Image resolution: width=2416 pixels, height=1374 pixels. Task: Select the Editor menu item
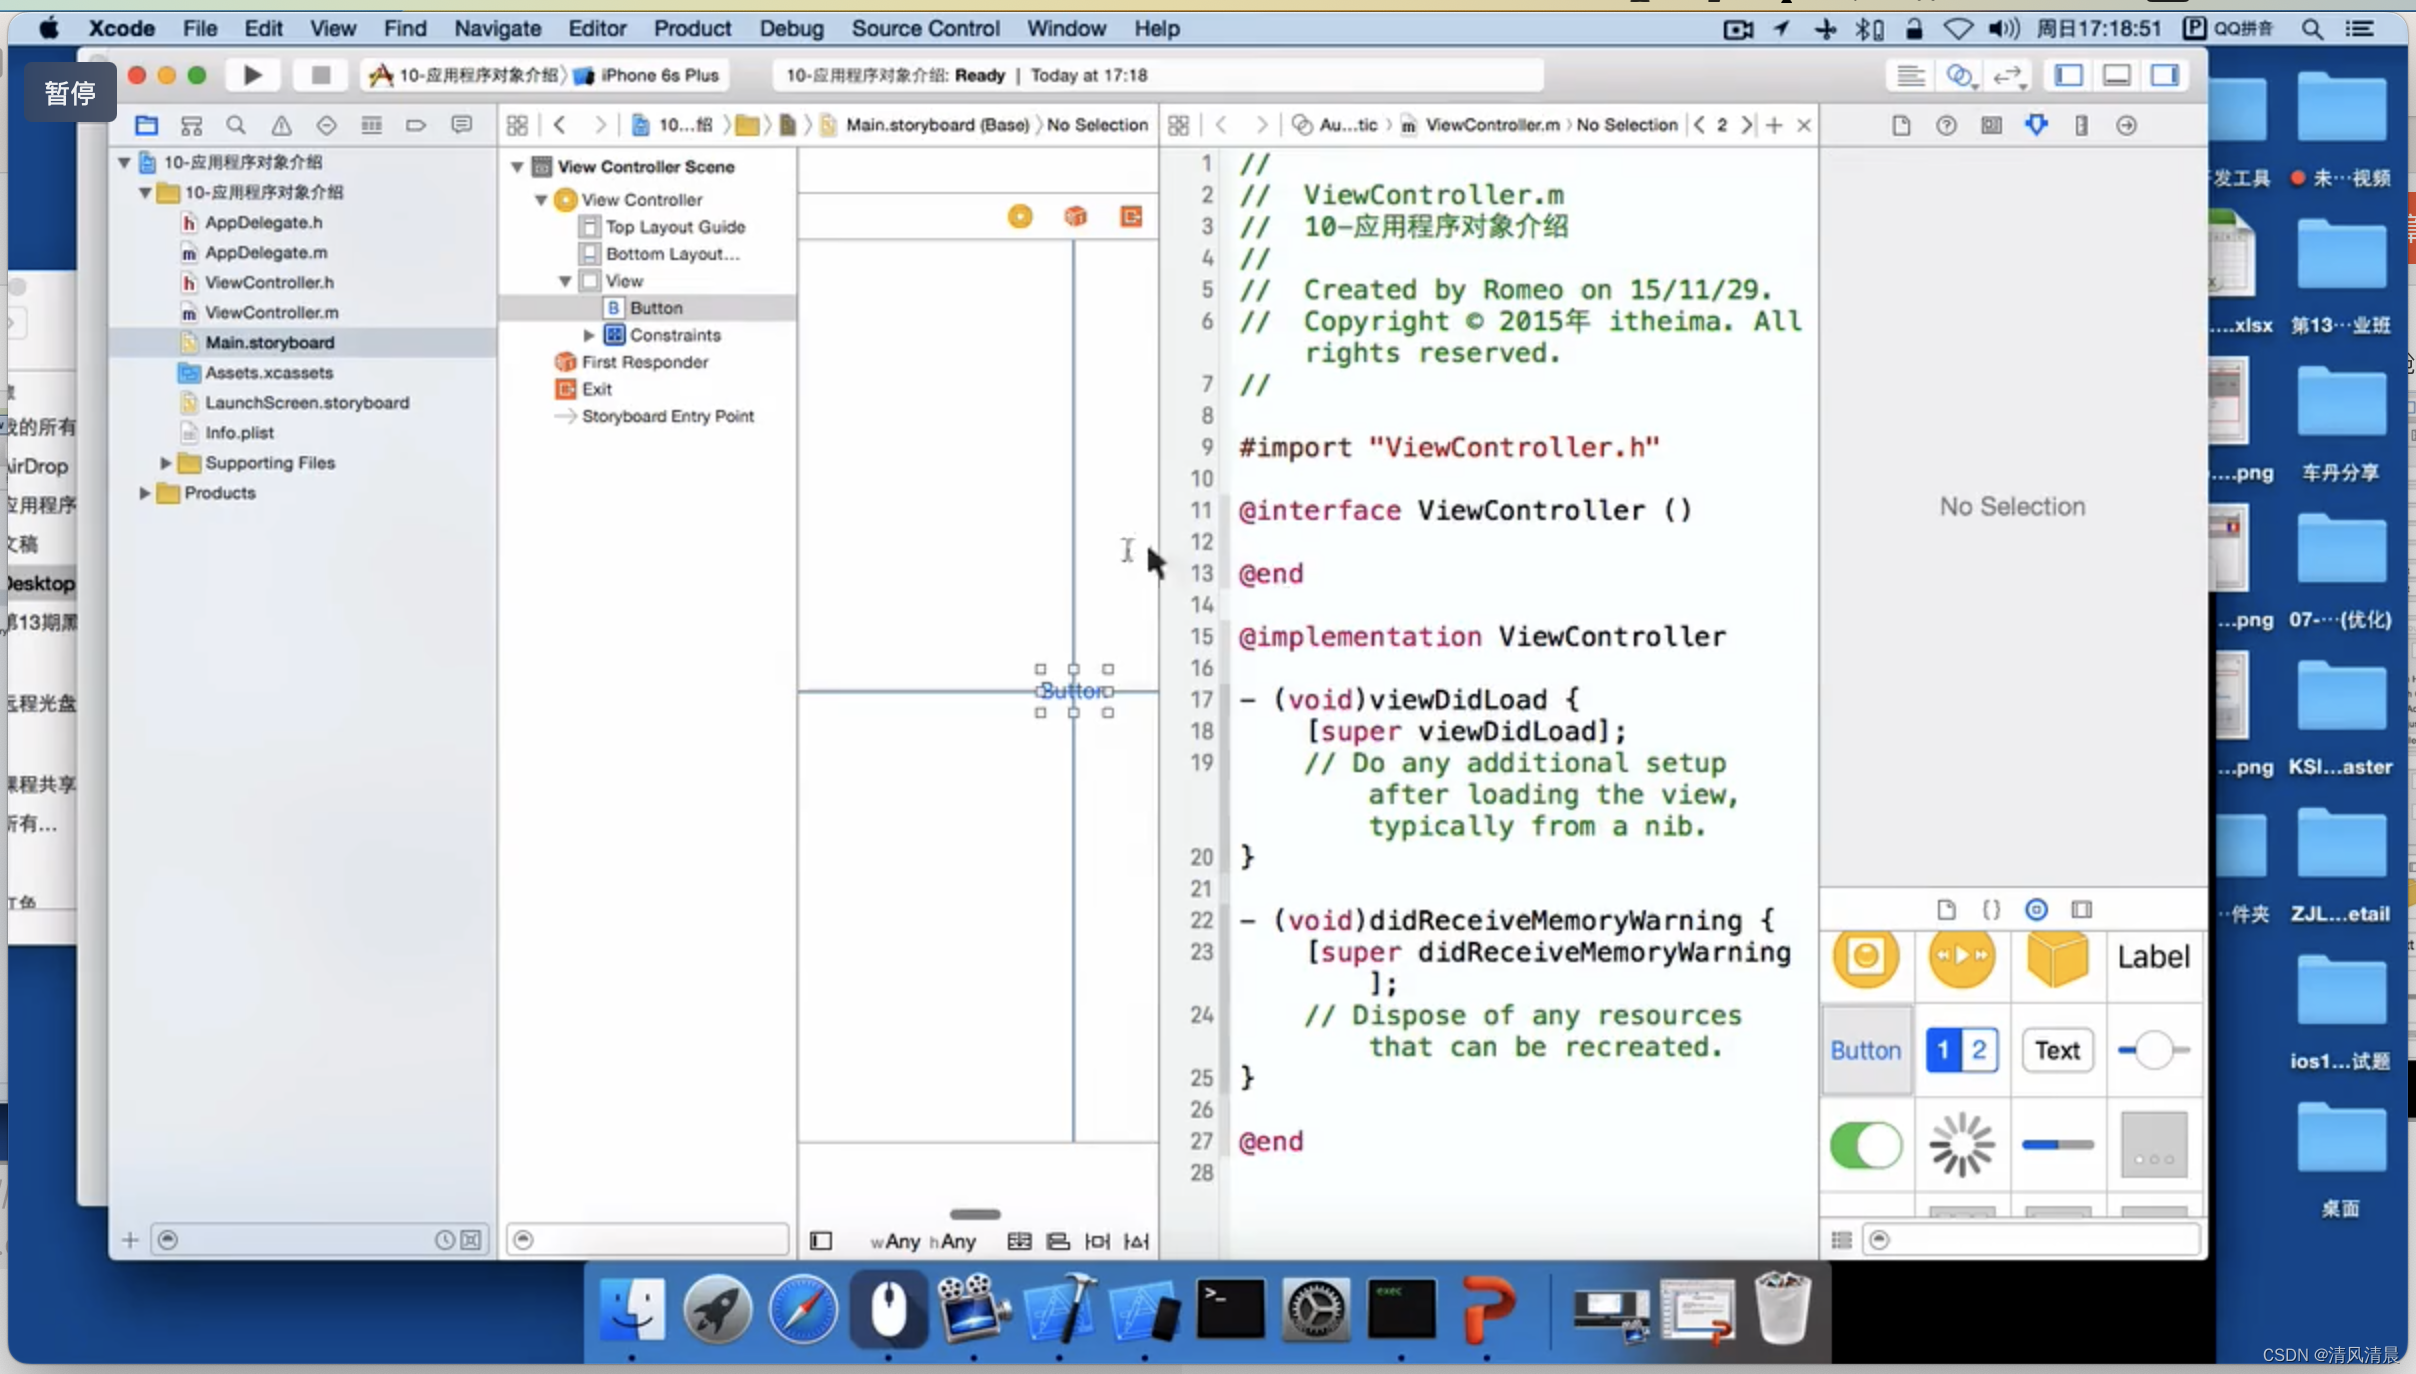click(x=594, y=28)
